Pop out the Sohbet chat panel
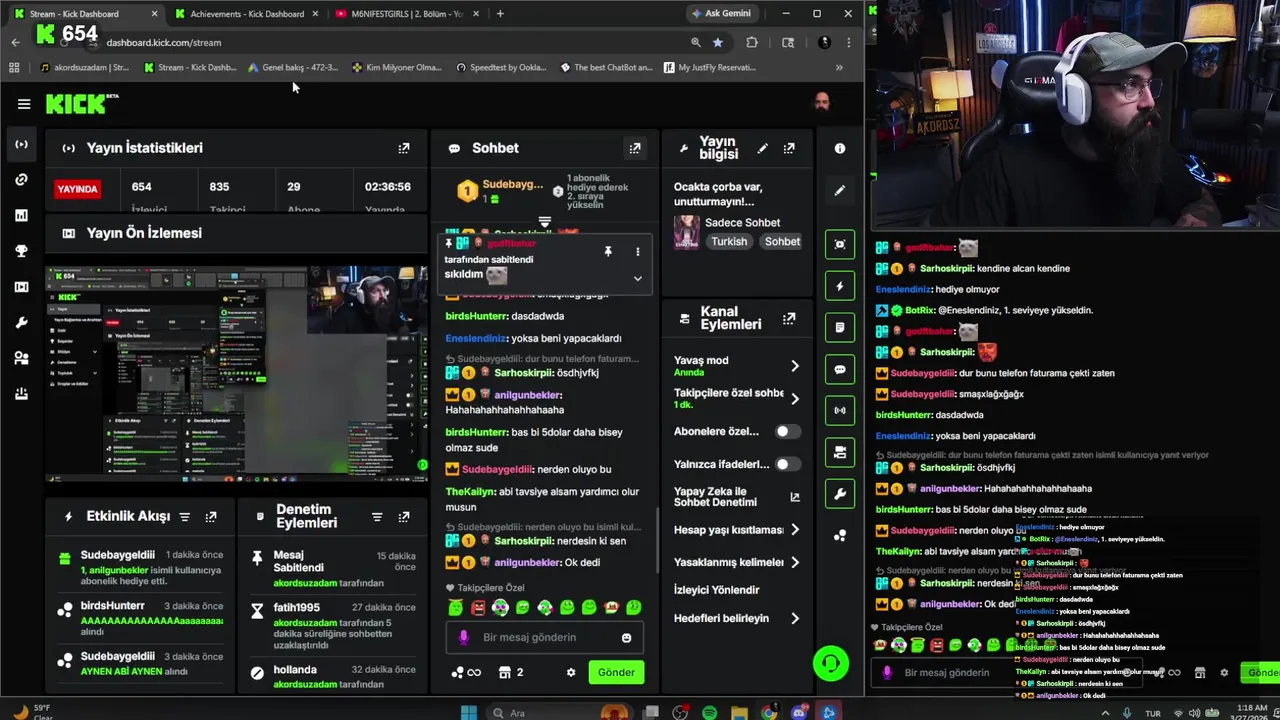Screen dimensions: 1280x720 click(635, 148)
